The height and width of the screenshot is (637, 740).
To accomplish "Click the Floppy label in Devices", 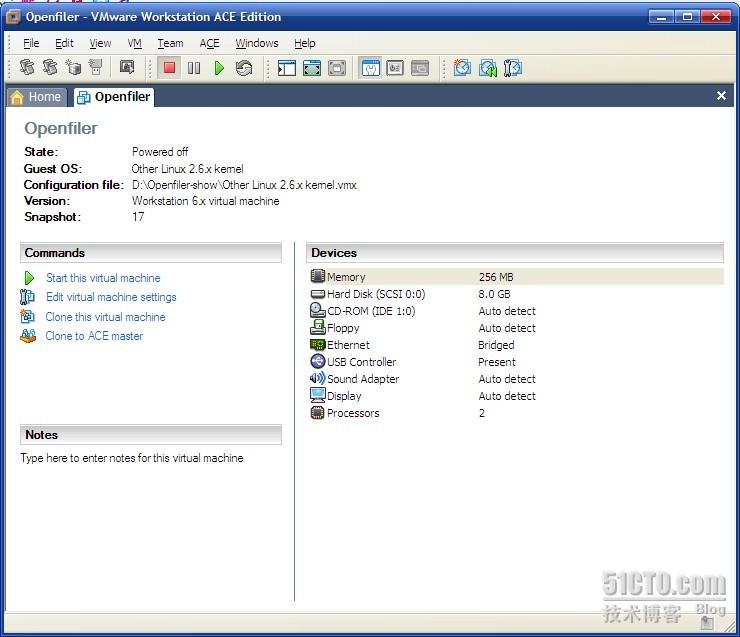I will tap(343, 328).
